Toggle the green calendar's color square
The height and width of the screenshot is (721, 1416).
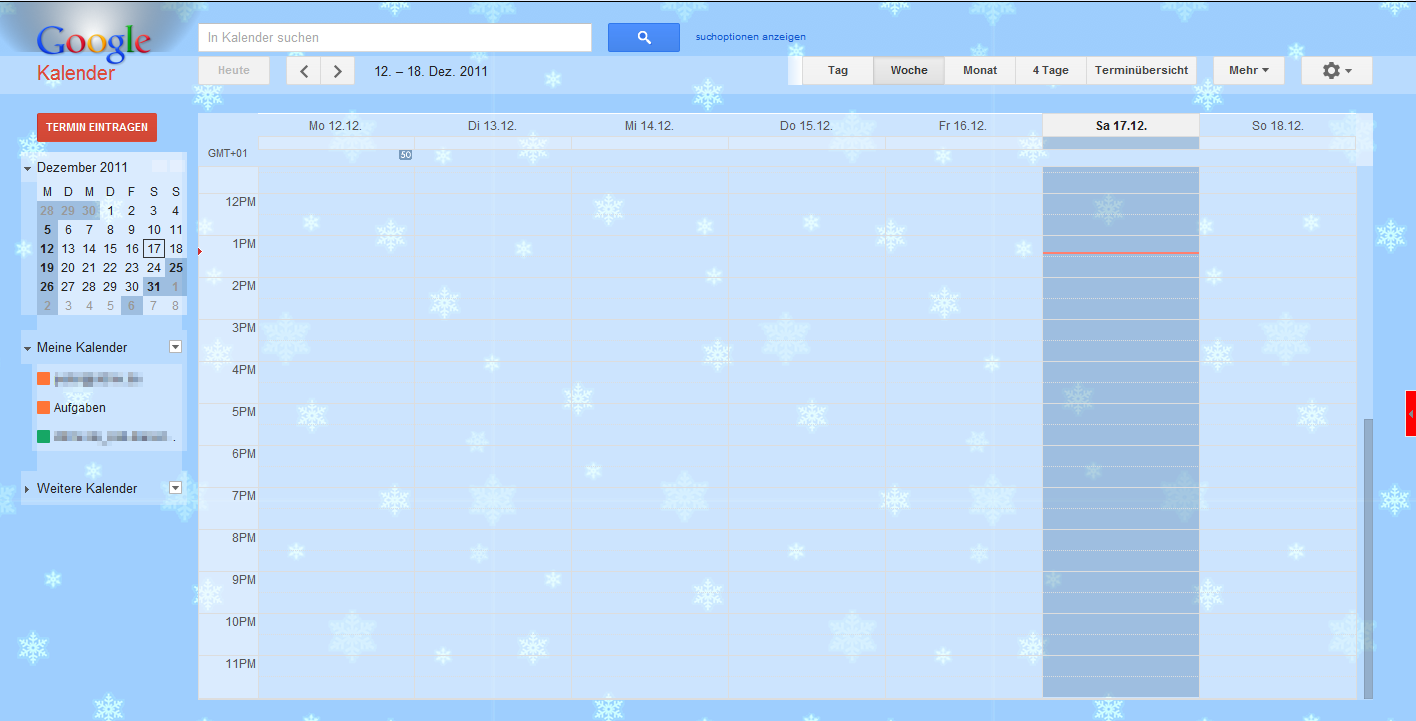tap(43, 436)
